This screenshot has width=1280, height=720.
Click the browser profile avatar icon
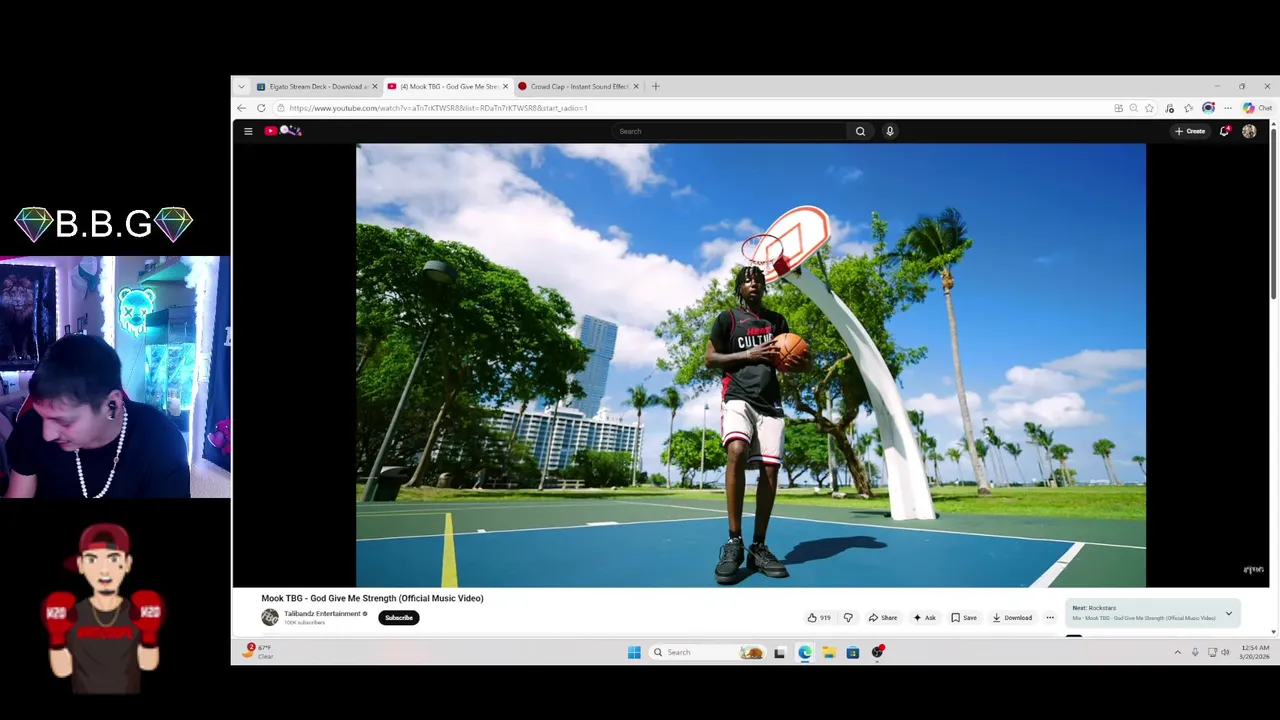point(1208,108)
